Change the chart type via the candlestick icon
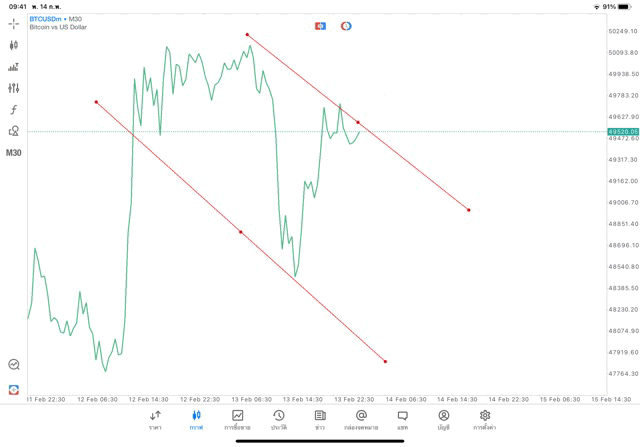Image resolution: width=640 pixels, height=447 pixels. [x=14, y=45]
